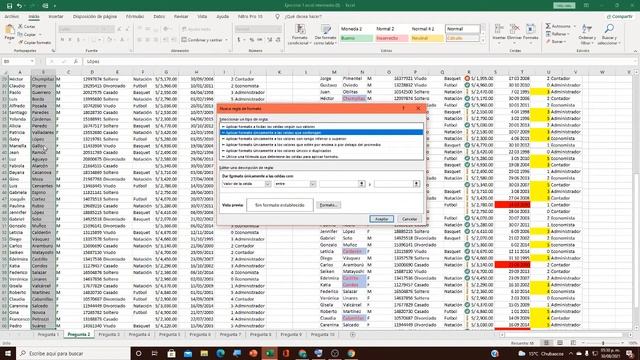Click the Insertar celdas icon
Viewport: 640px width, 360px height.
(499, 29)
